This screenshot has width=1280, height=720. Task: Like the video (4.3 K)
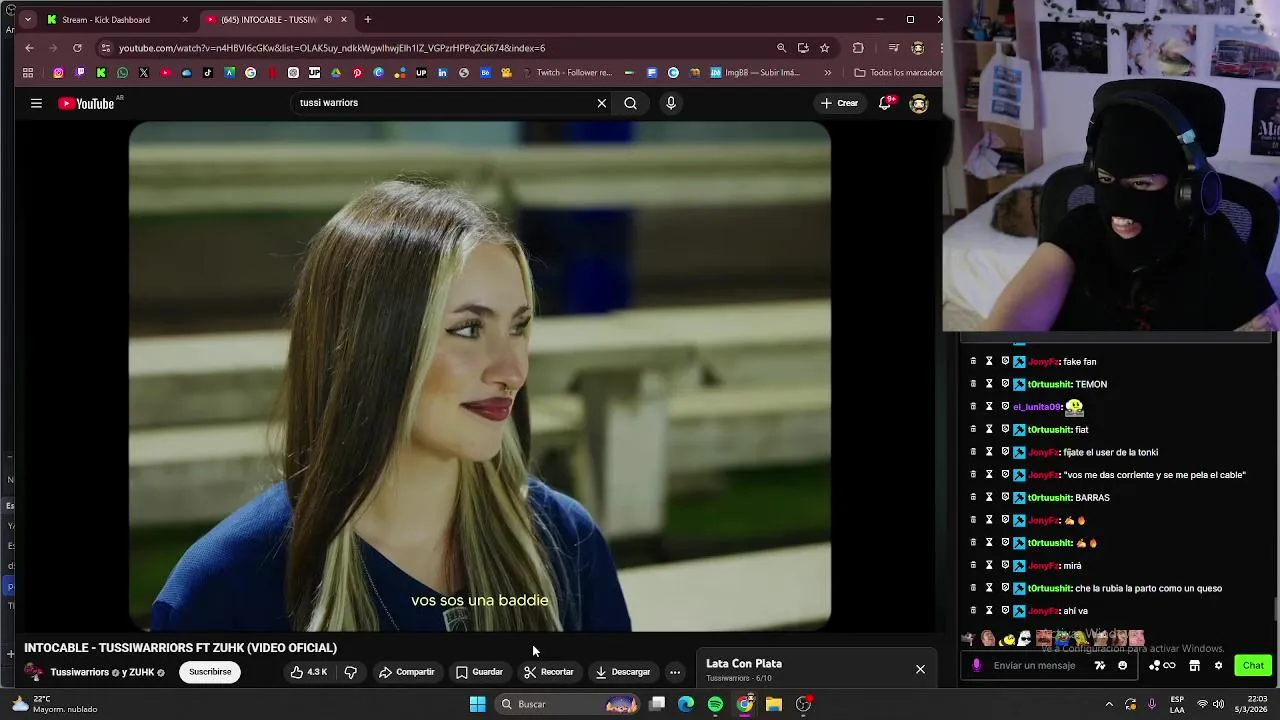click(309, 672)
